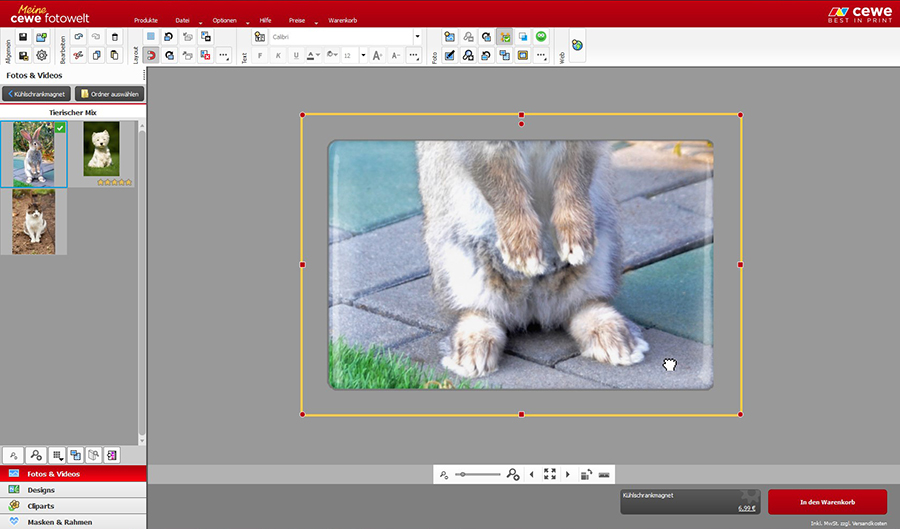This screenshot has height=529, width=900.
Task: Toggle italic text formatting
Action: coord(277,56)
